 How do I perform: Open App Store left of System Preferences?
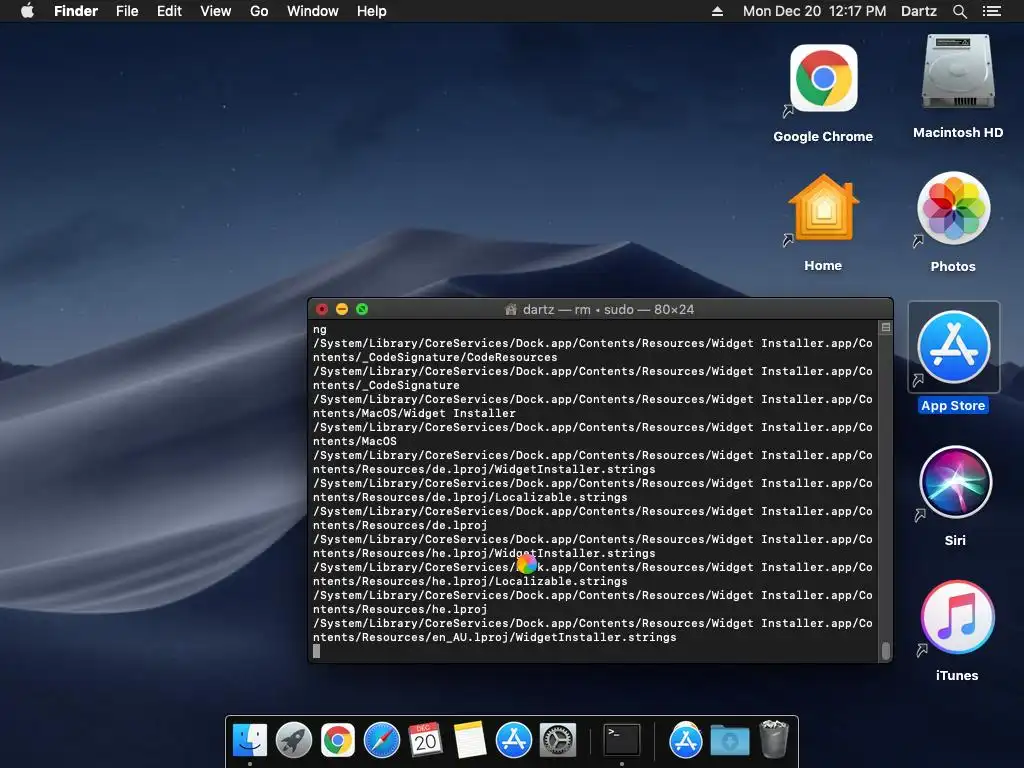pyautogui.click(x=514, y=740)
